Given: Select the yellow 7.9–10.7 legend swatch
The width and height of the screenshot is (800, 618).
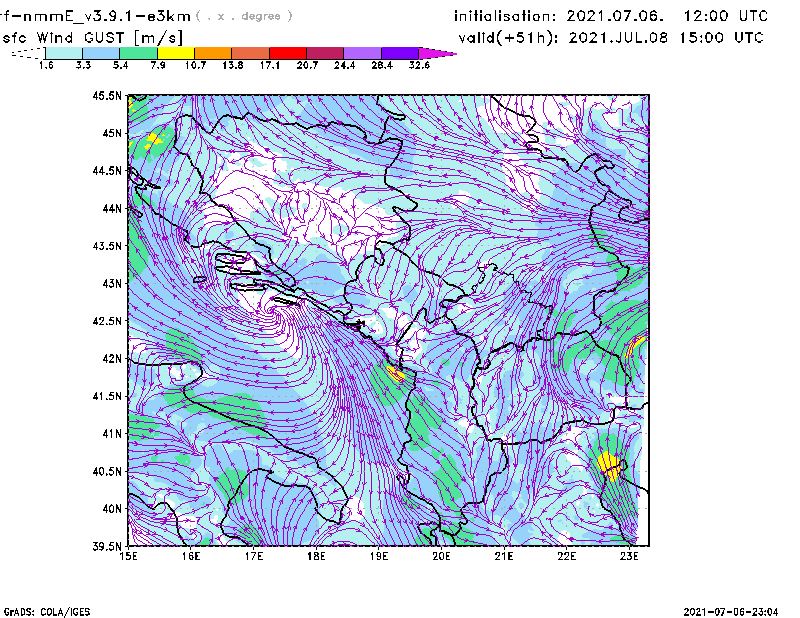Looking at the screenshot, I should [x=176, y=53].
